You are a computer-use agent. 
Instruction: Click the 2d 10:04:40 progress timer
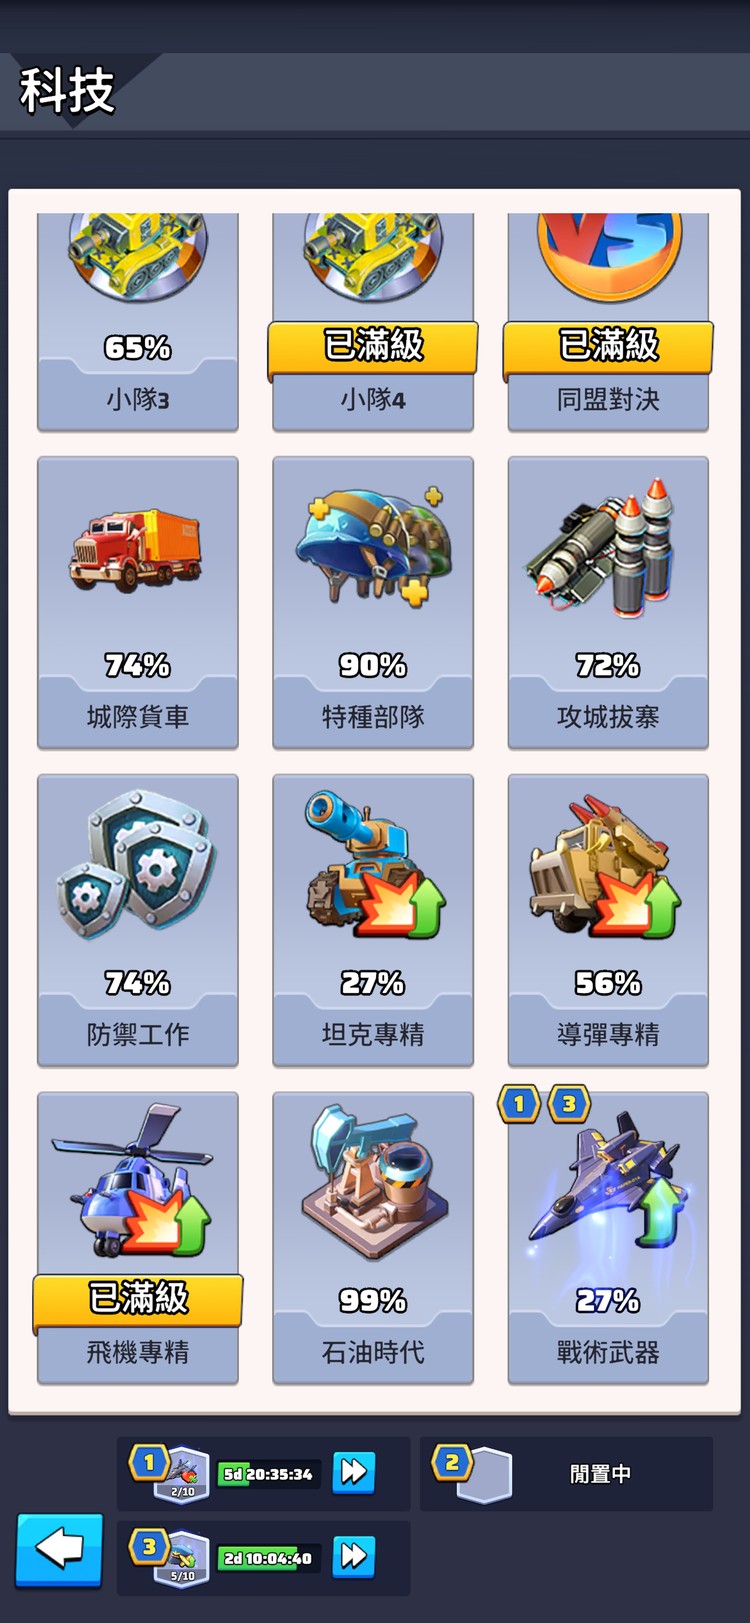[x=268, y=1558]
